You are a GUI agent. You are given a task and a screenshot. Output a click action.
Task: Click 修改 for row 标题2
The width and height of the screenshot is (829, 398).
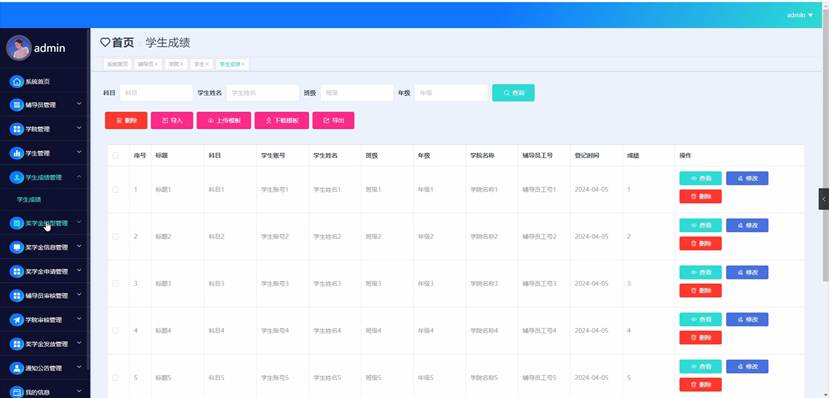pos(747,226)
